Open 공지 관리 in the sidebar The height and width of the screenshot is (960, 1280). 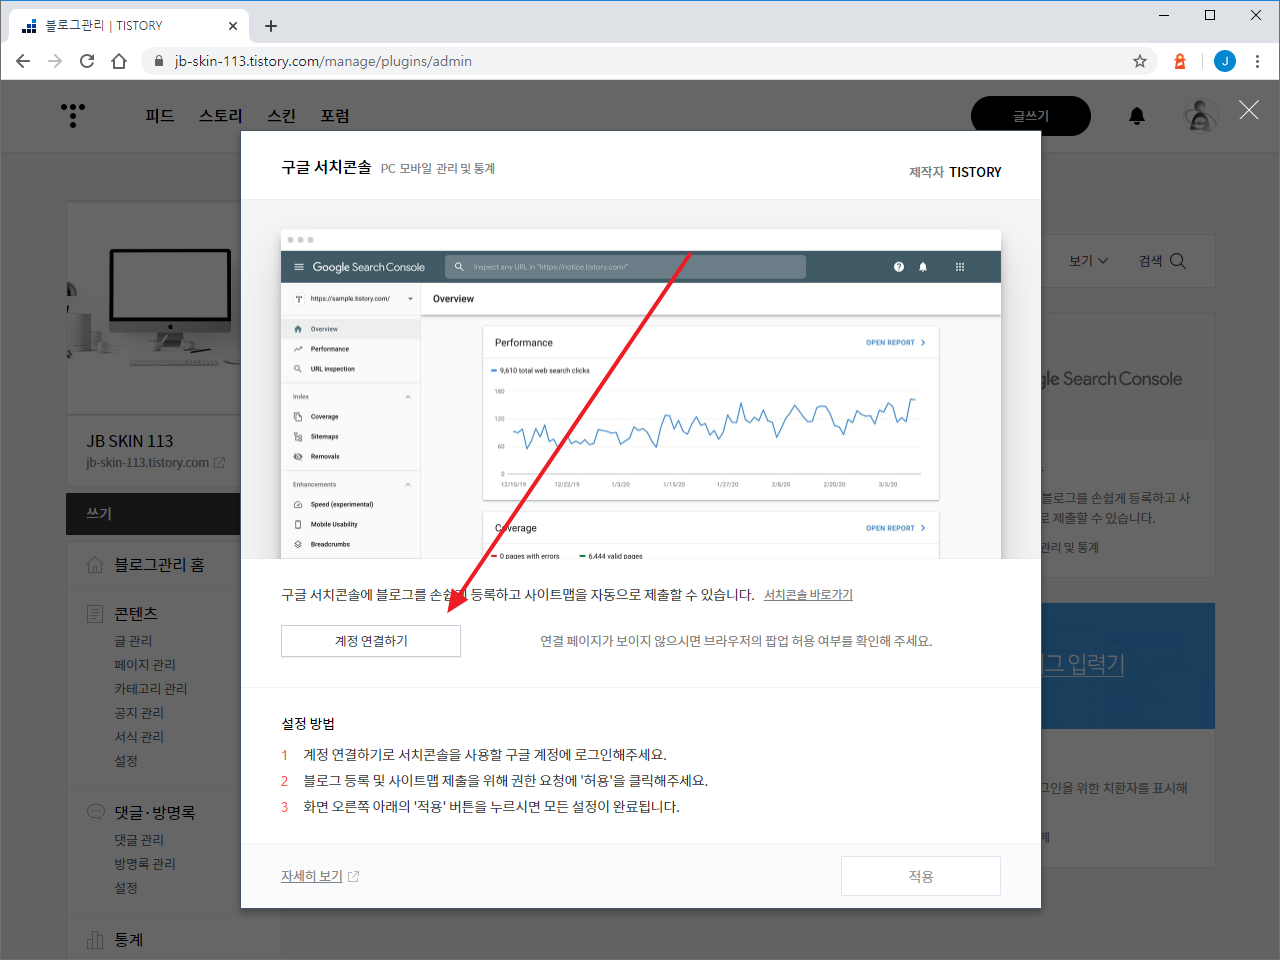tap(139, 713)
